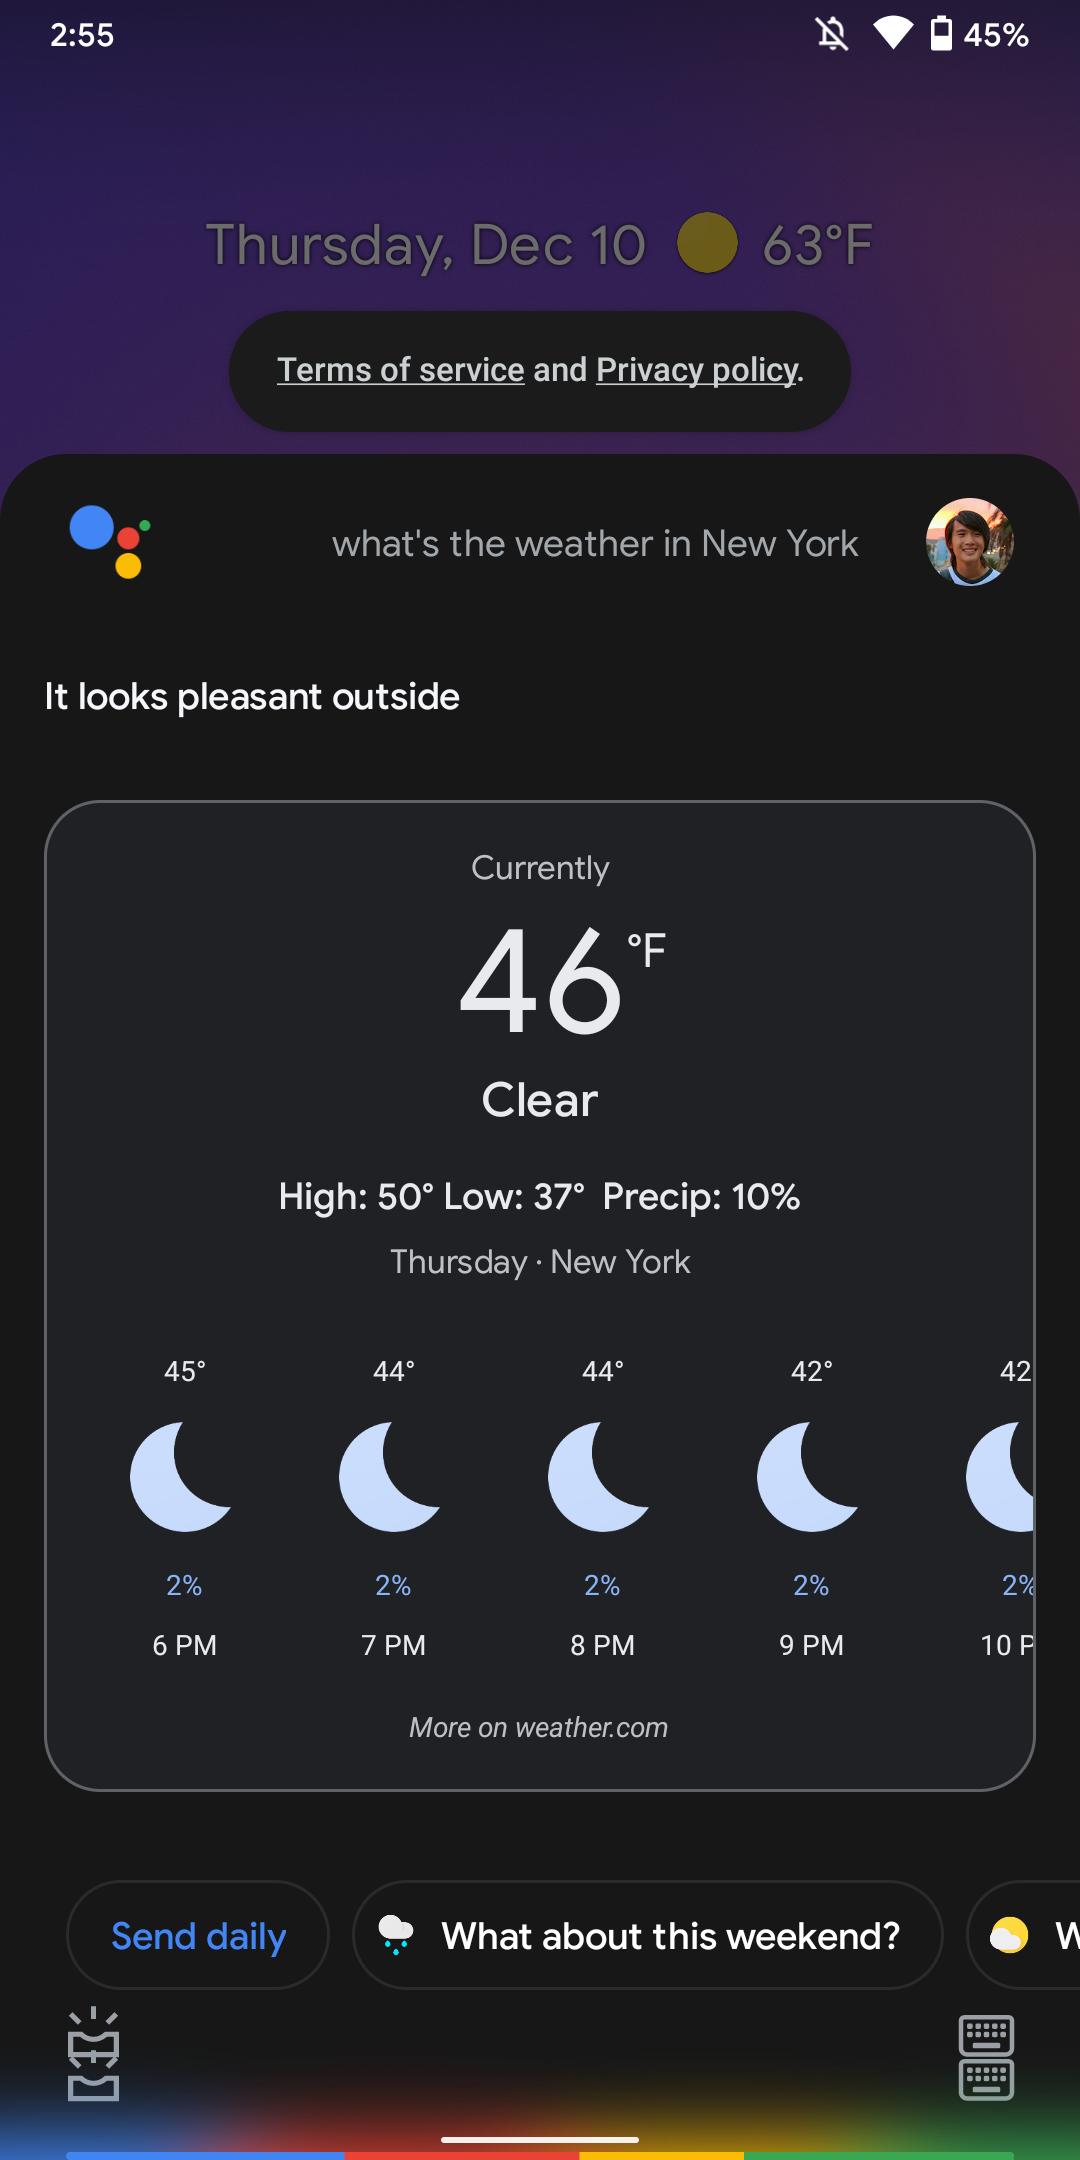
Task: Open the Google Assistant logo
Action: [110, 543]
